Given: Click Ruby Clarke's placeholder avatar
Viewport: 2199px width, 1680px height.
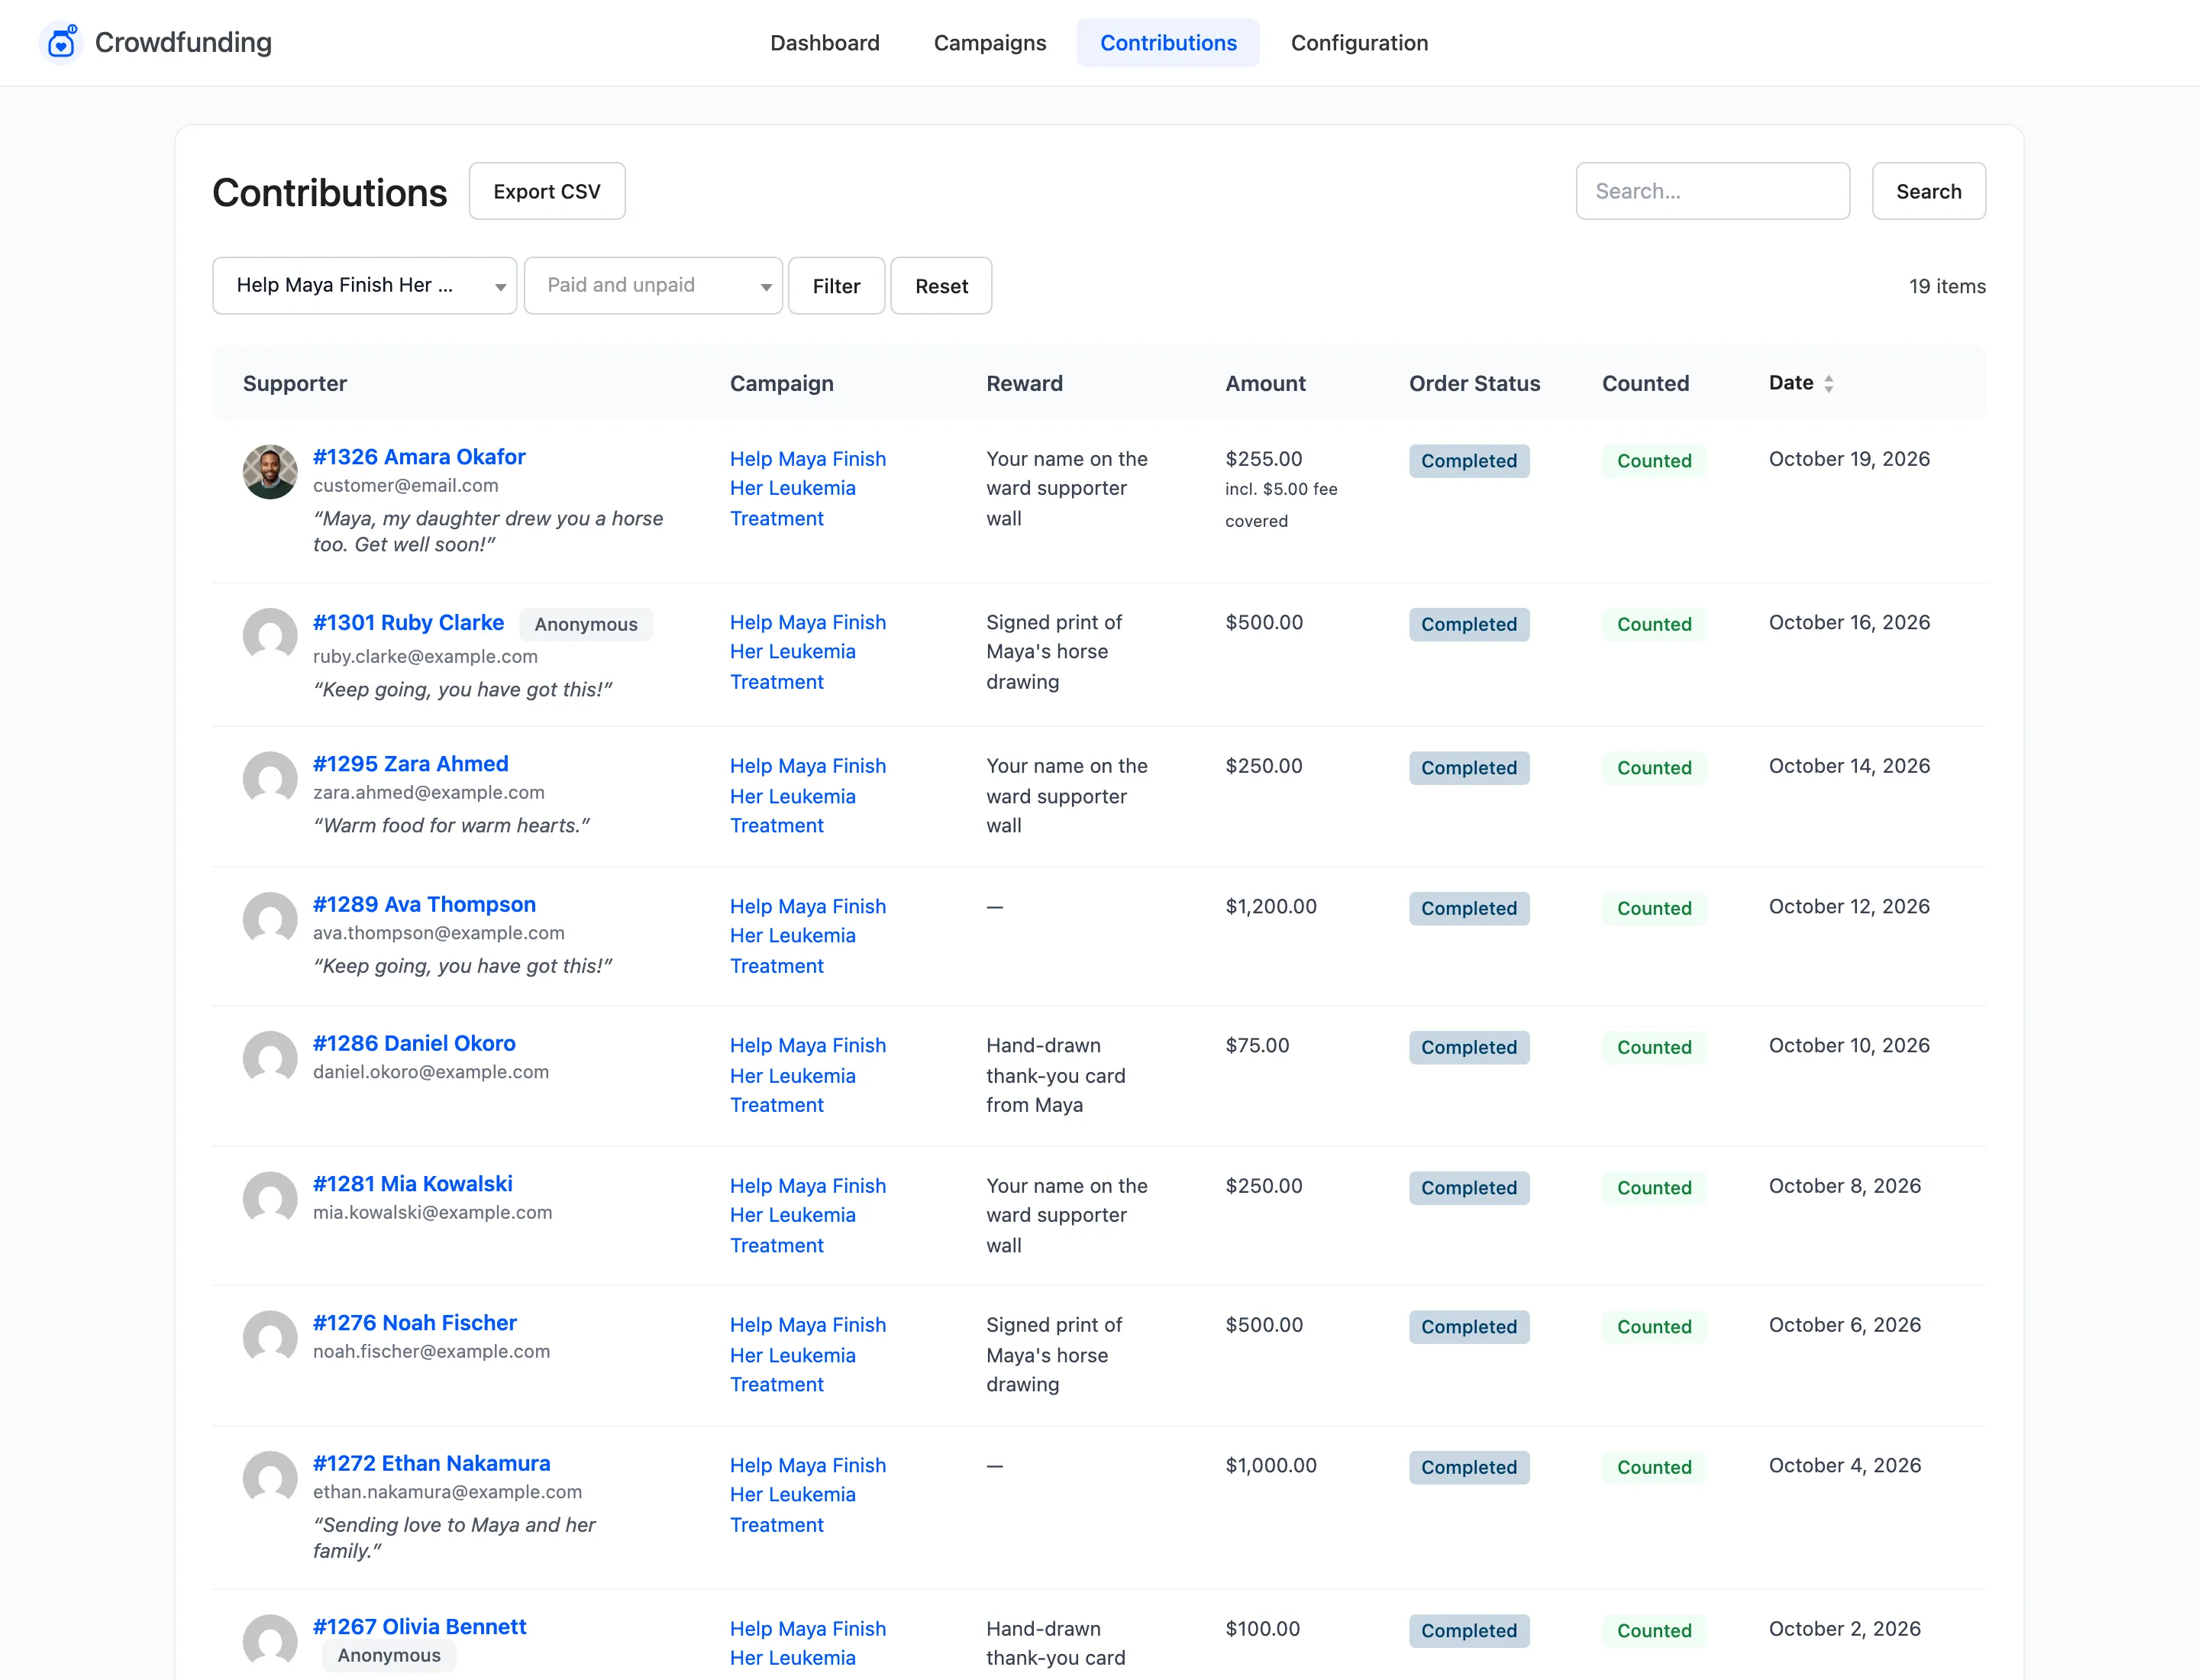Looking at the screenshot, I should pyautogui.click(x=270, y=635).
